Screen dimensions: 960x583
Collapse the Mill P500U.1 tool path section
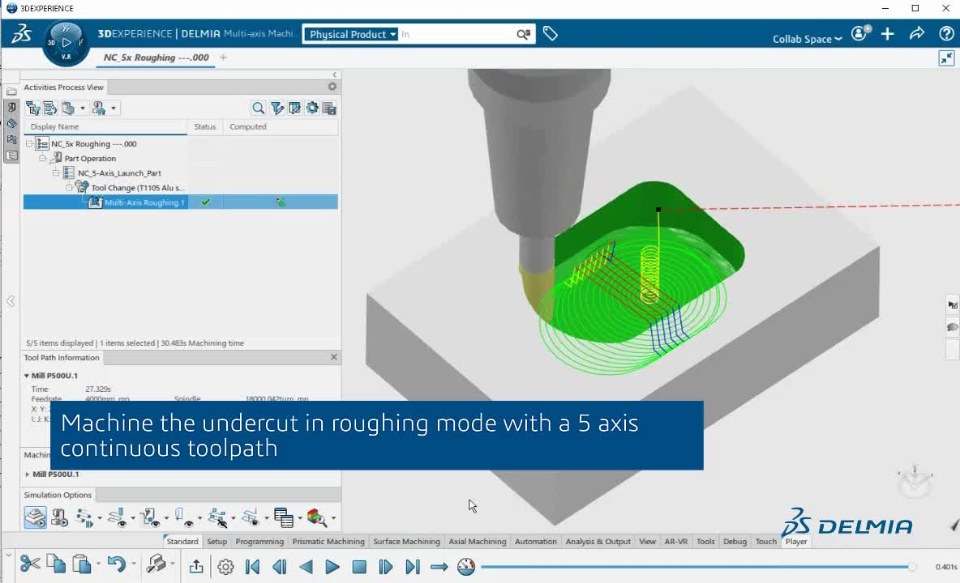click(26, 375)
